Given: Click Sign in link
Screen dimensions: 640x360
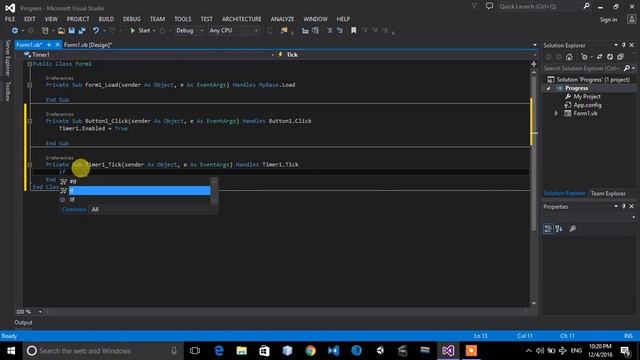Looking at the screenshot, I should click(x=608, y=20).
